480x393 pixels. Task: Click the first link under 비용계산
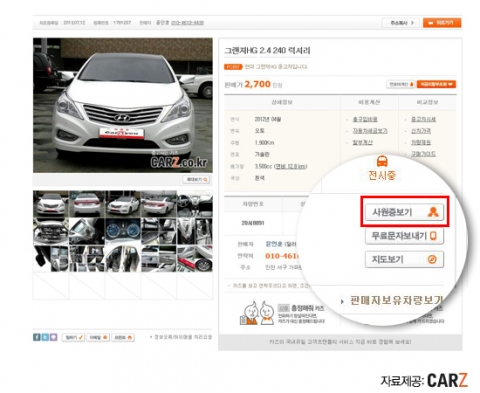(365, 119)
